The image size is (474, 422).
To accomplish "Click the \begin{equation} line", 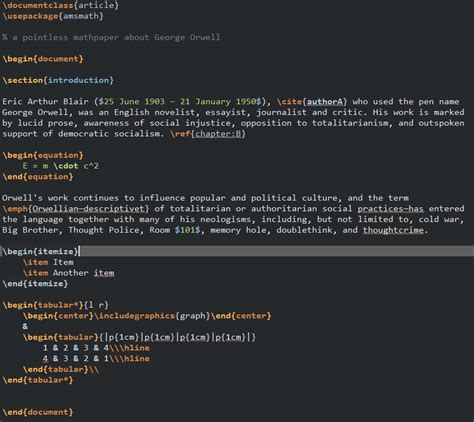I will coord(43,155).
